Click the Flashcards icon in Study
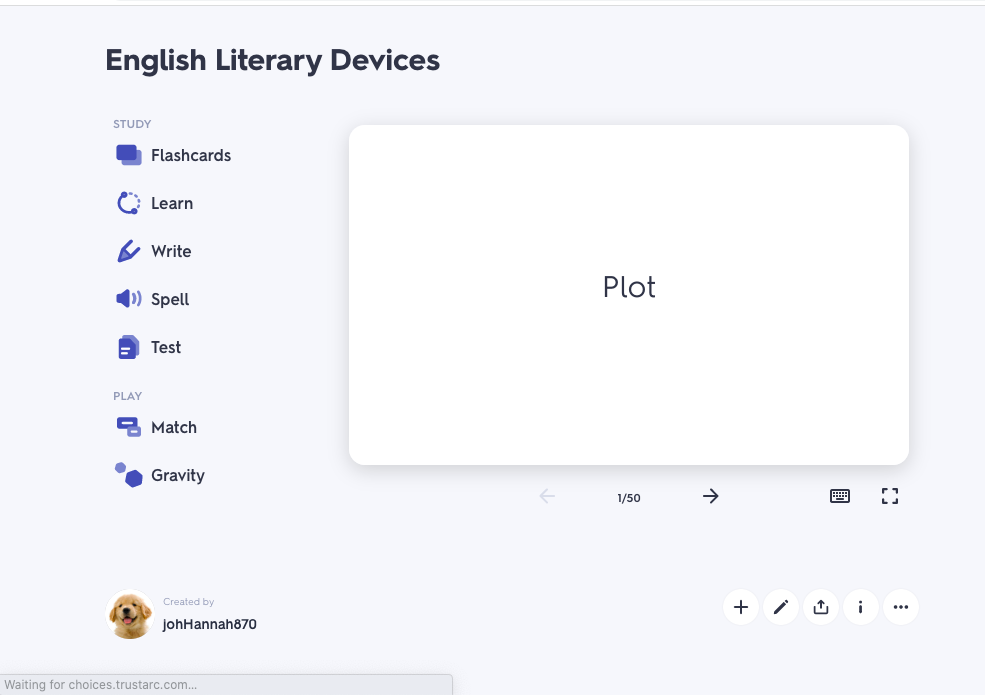 pos(129,155)
